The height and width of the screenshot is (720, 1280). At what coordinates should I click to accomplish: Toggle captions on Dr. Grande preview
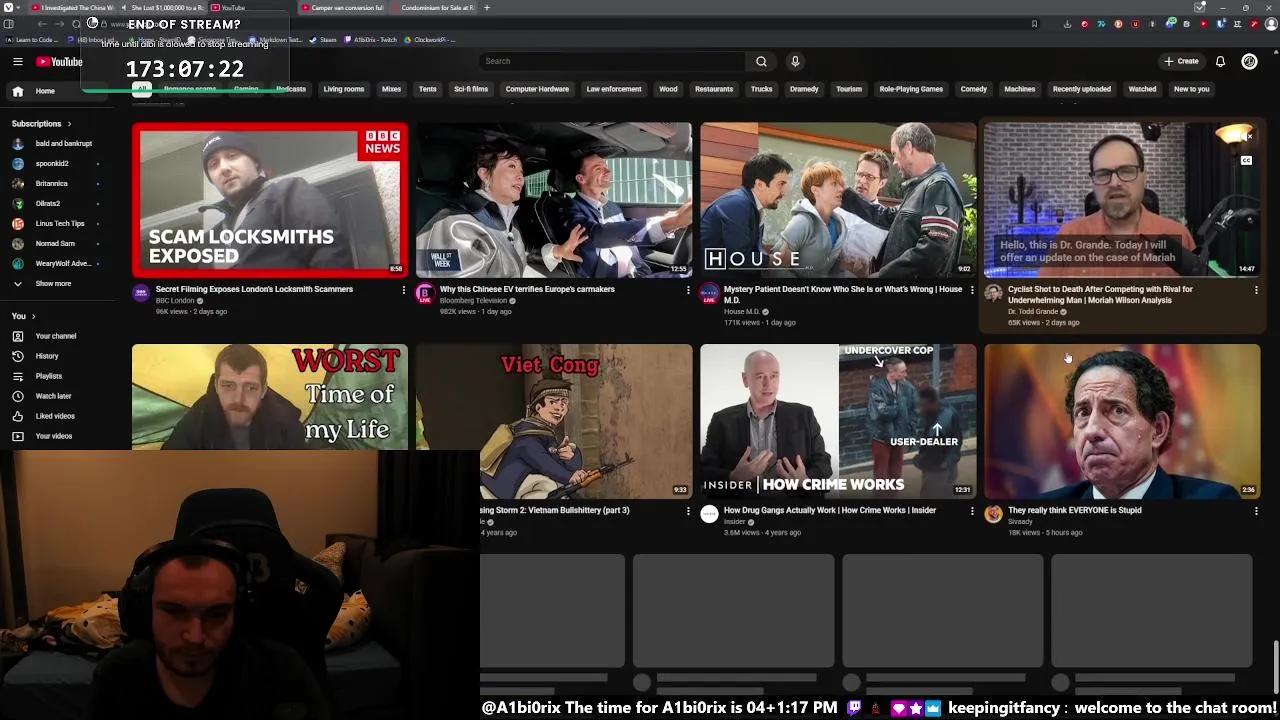click(1246, 160)
